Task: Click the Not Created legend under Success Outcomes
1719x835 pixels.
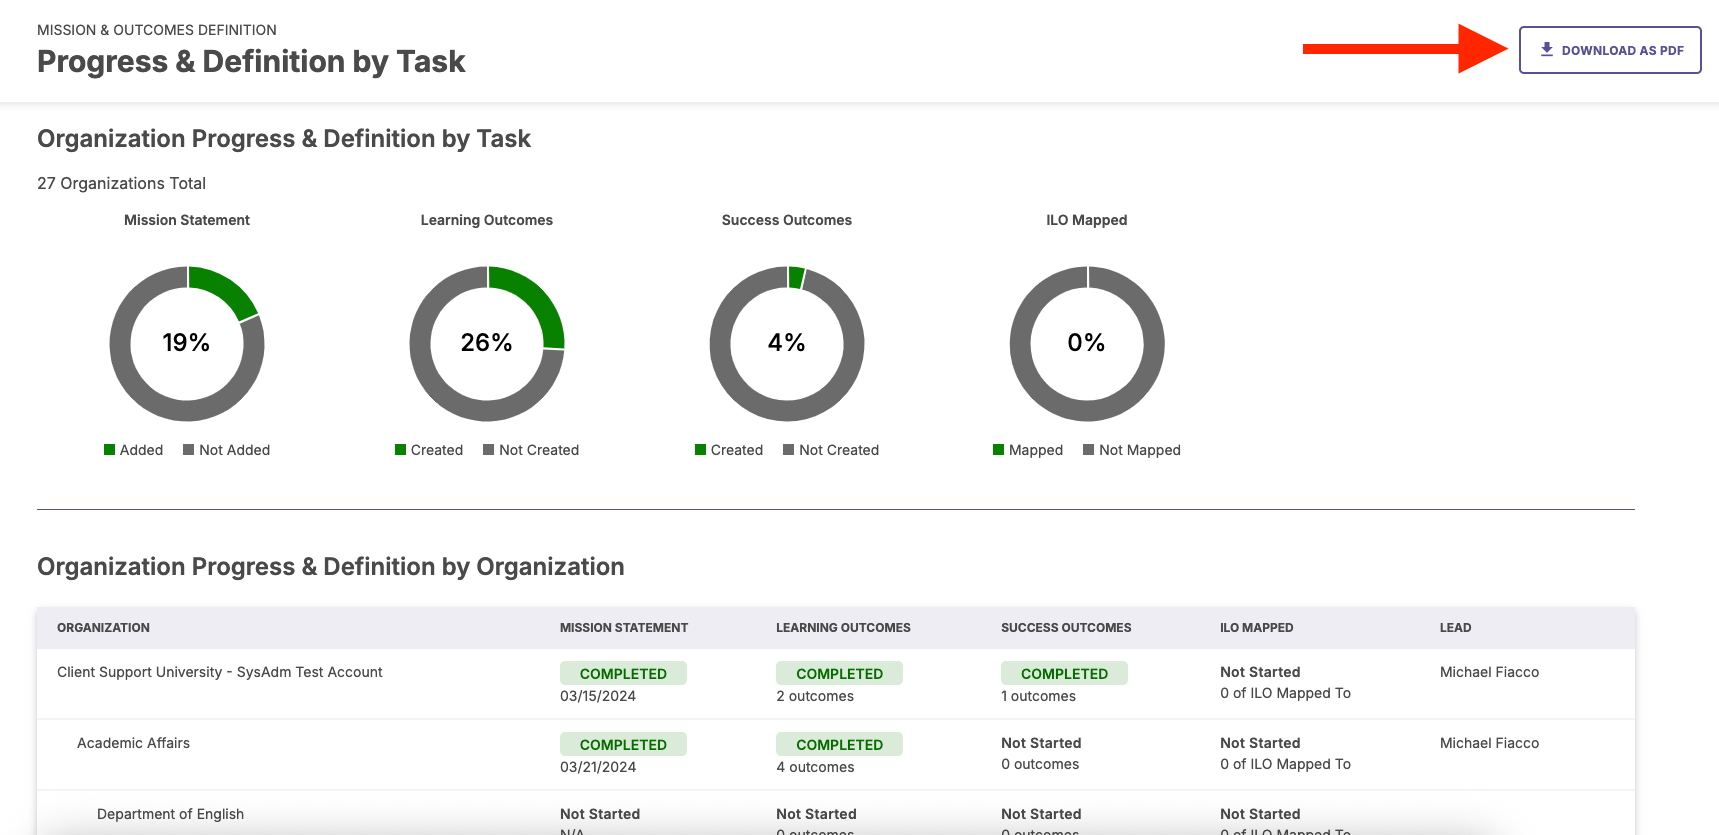Action: (831, 450)
